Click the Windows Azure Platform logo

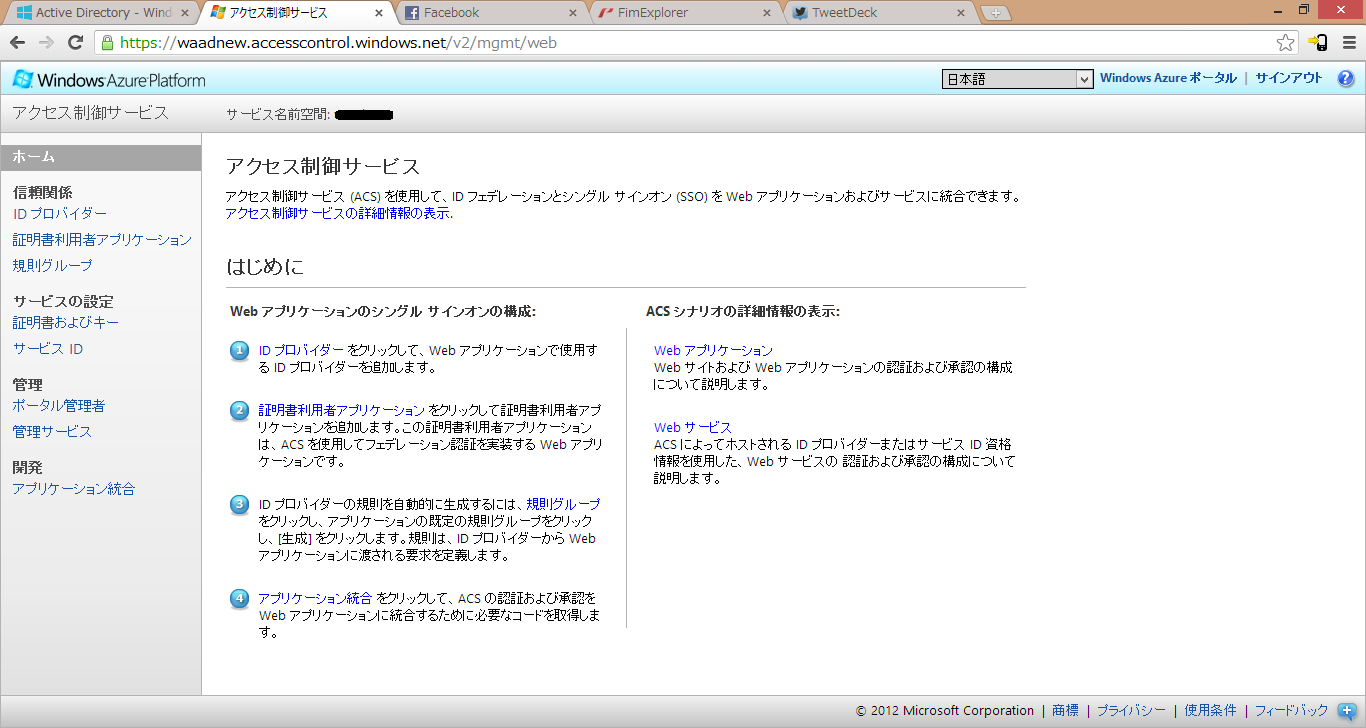coord(109,80)
